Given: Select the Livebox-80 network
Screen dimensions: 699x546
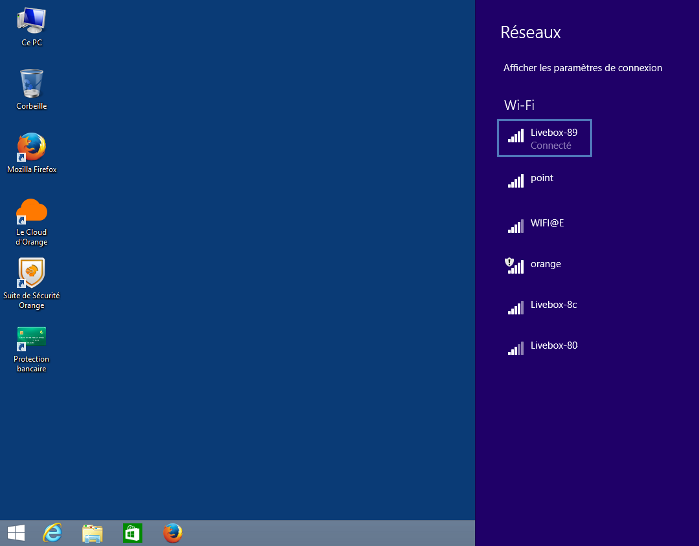Looking at the screenshot, I should coord(553,346).
